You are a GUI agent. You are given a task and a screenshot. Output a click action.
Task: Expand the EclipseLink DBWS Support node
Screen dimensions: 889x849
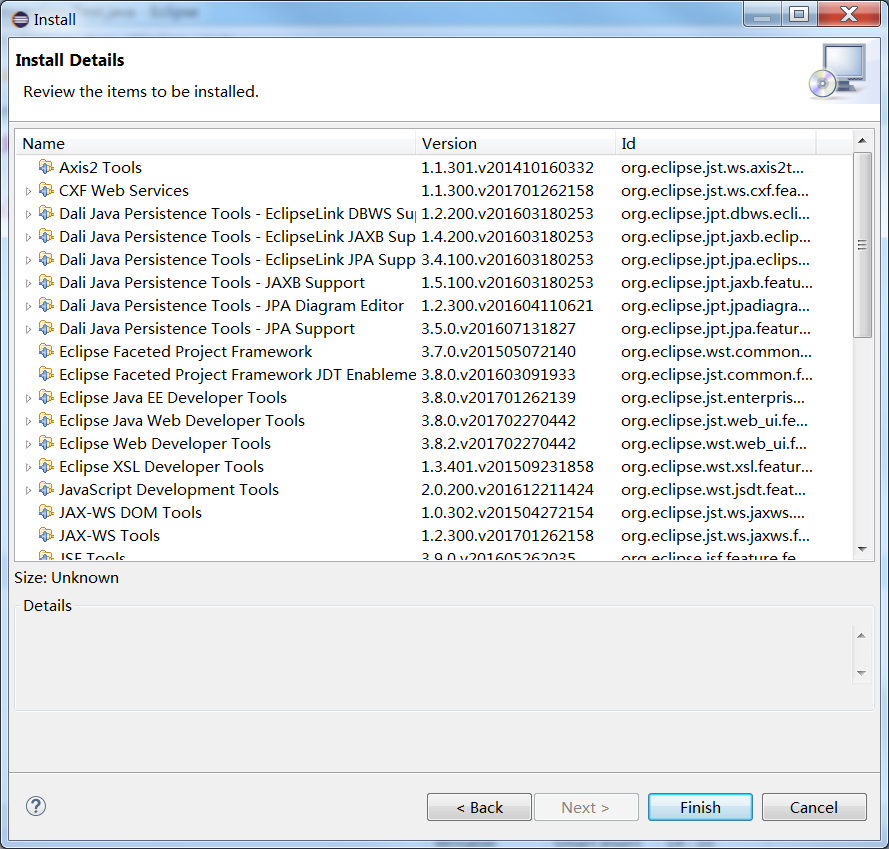point(28,214)
